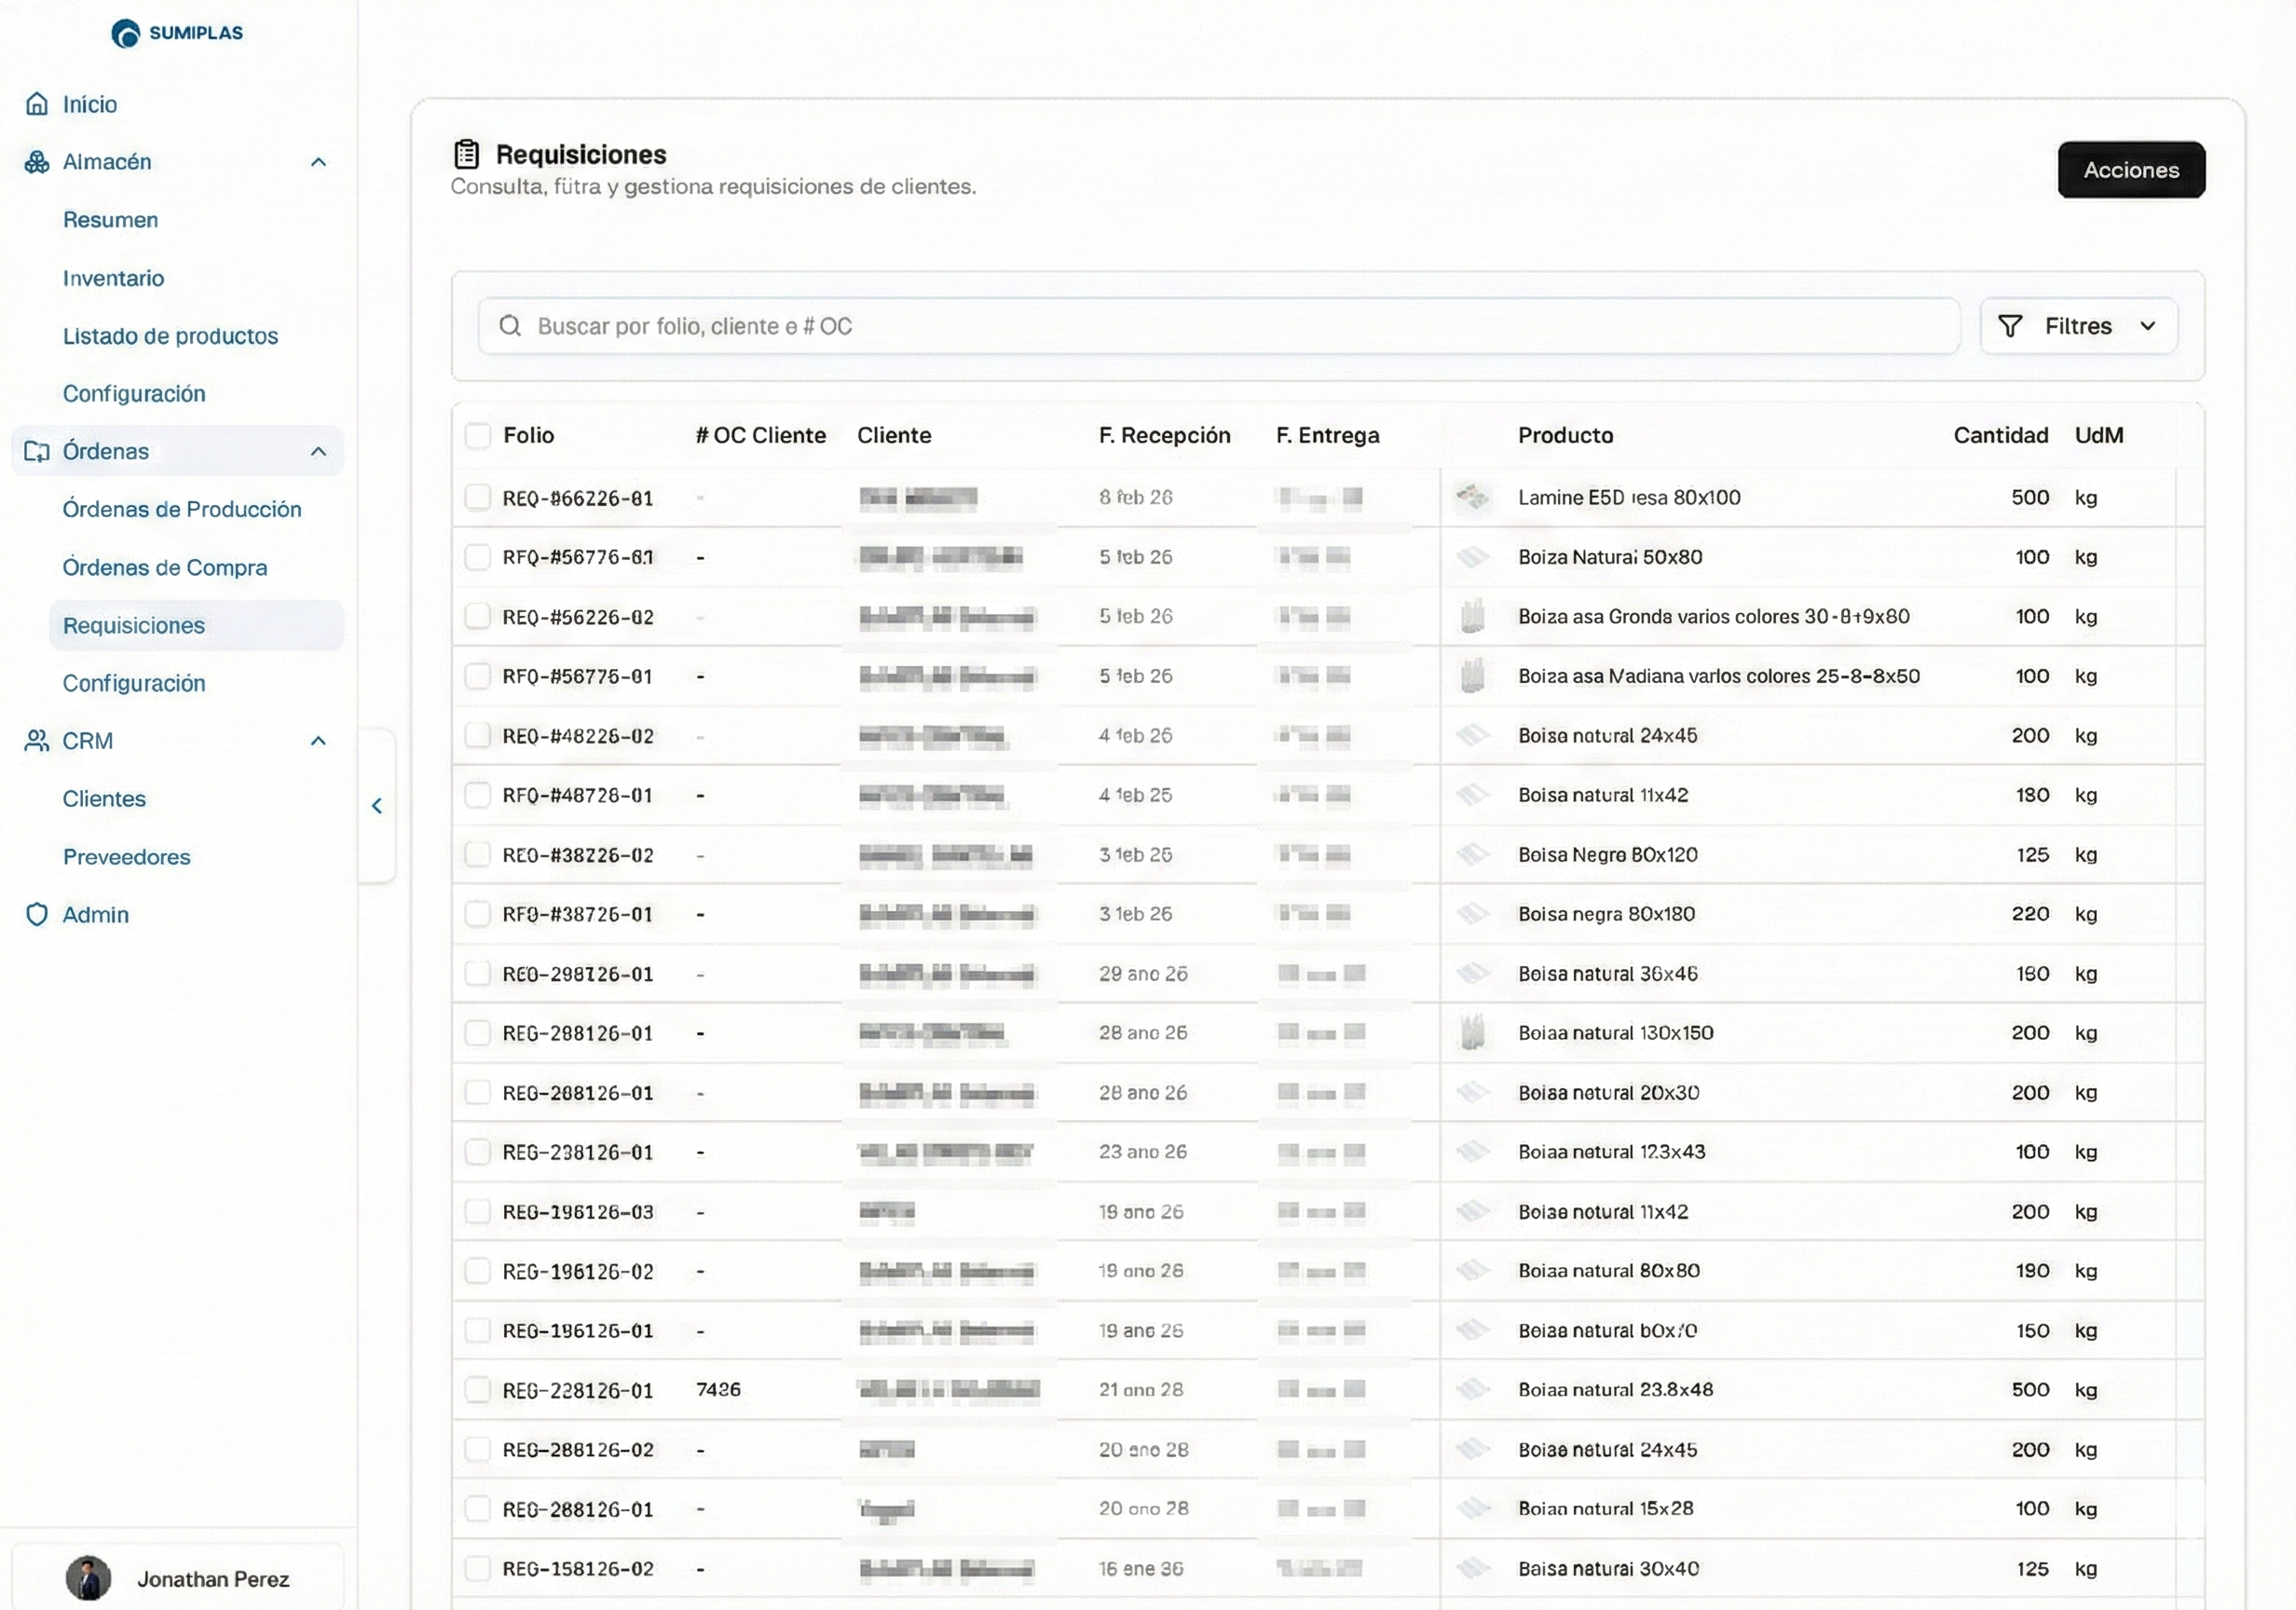Toggle the select-all checkbox by the Folio header
The height and width of the screenshot is (1610, 2296).
point(478,435)
